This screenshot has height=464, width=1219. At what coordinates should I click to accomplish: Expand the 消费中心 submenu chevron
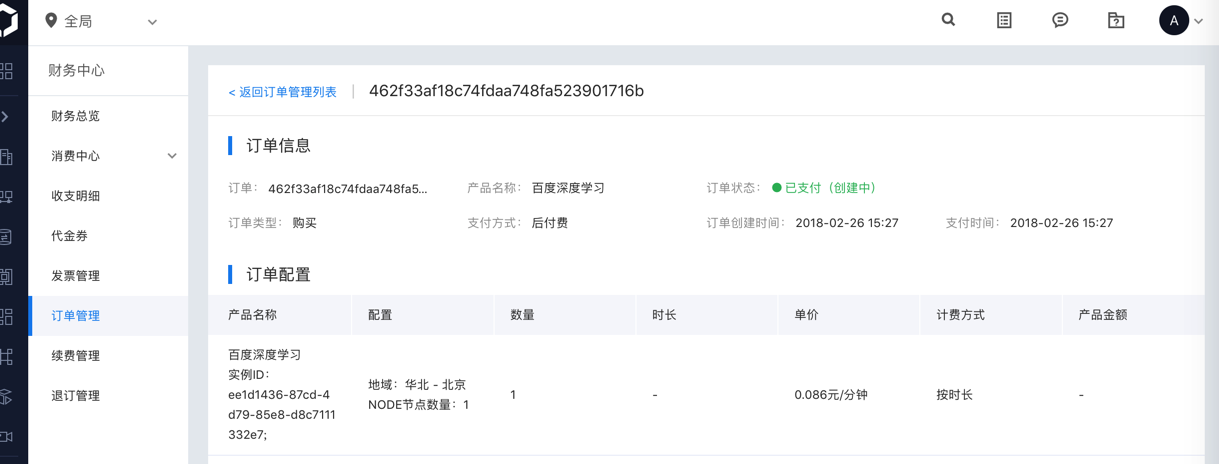point(172,156)
